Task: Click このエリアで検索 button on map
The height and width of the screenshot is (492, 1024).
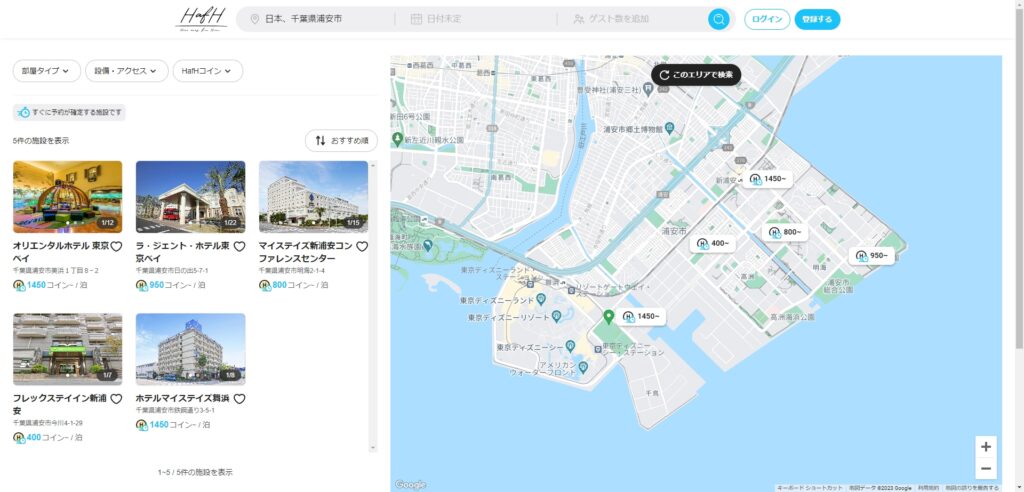Action: click(x=696, y=74)
